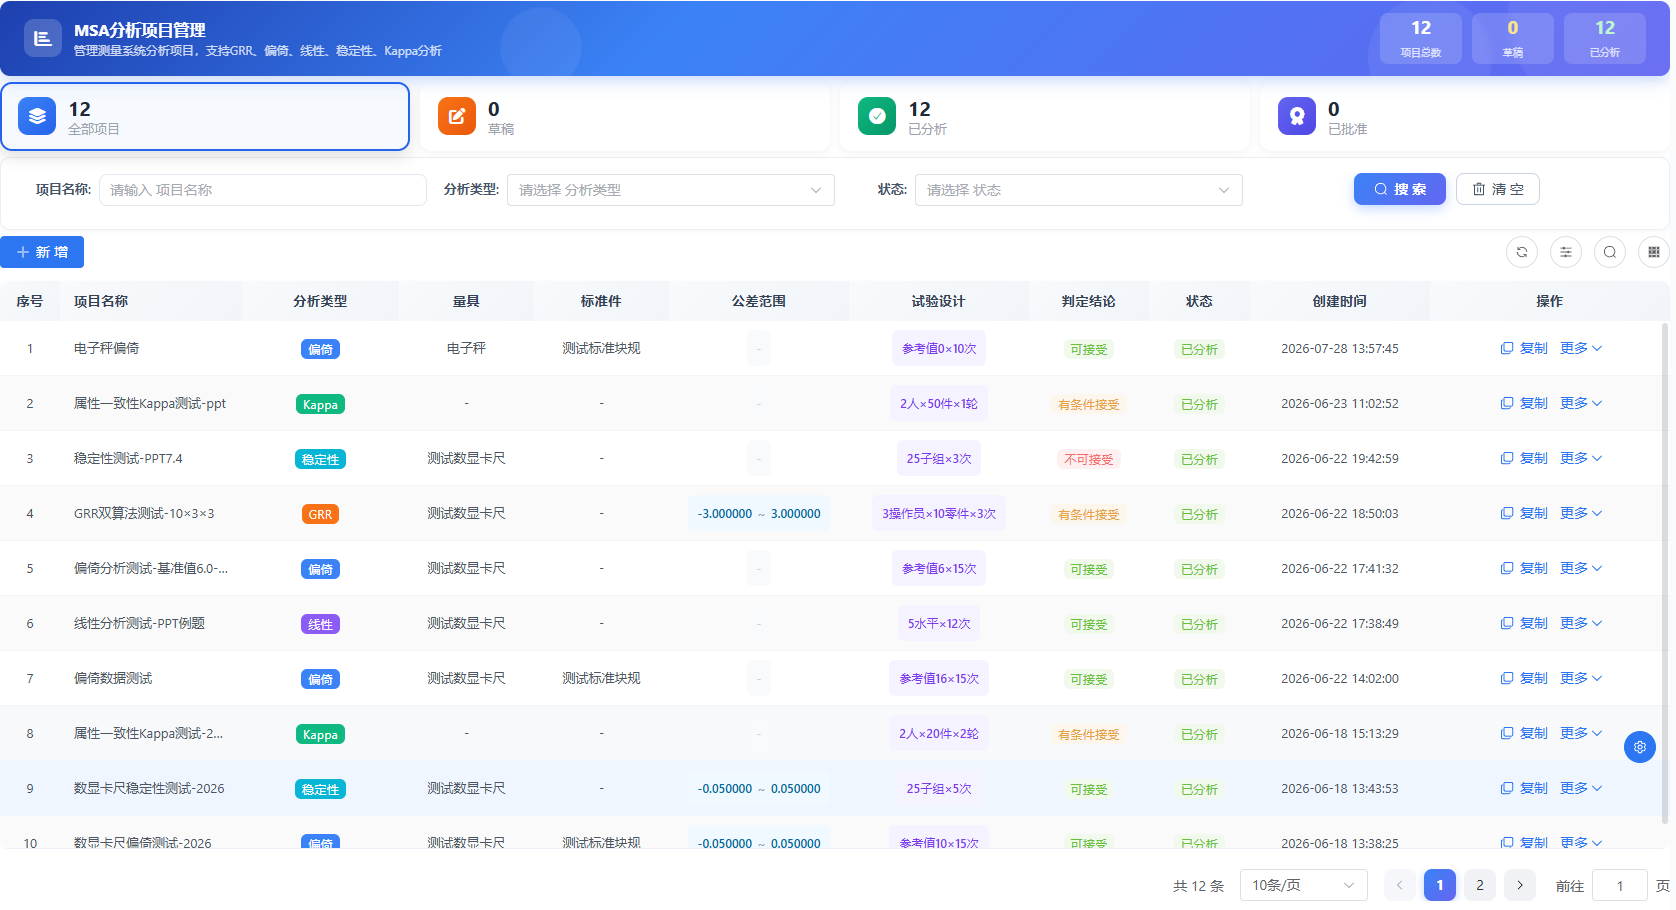Go to page 2
The width and height of the screenshot is (1676, 910).
pyautogui.click(x=1480, y=885)
